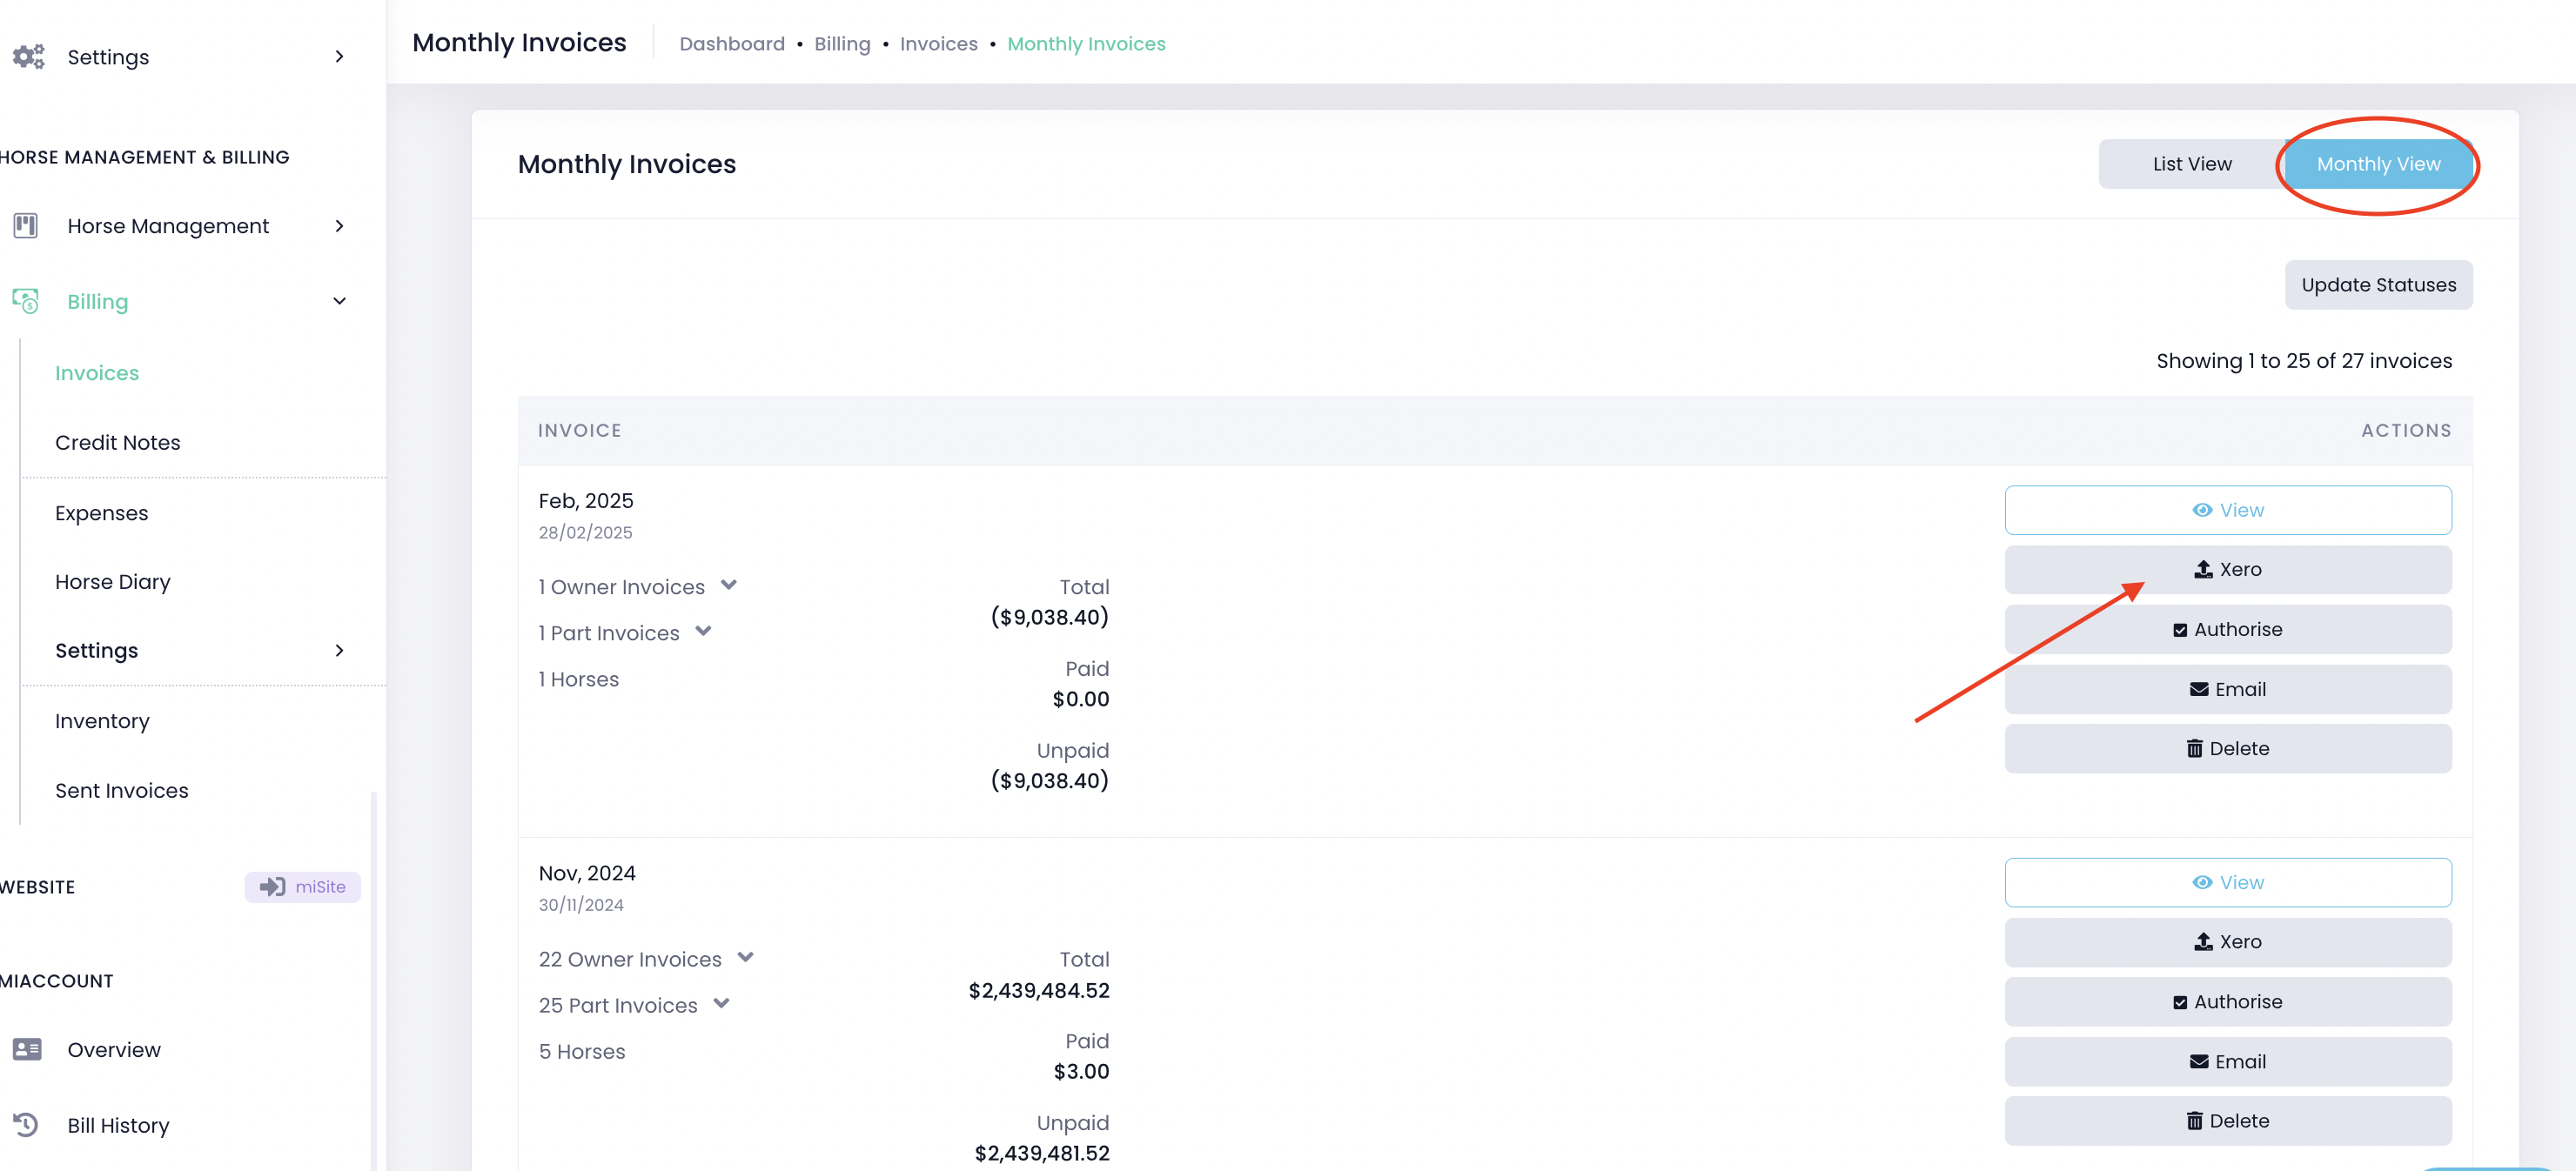Click the '5 Horses' text in Nov 2024
Viewport: 2576px width, 1171px height.
[x=582, y=1051]
